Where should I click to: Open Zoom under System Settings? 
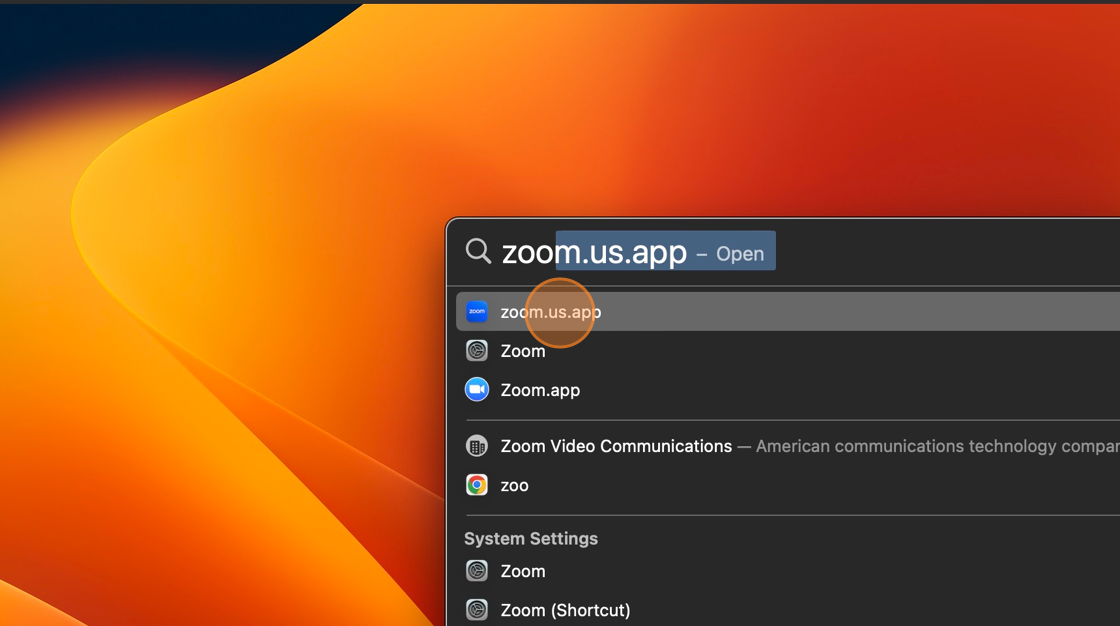pyautogui.click(x=788, y=571)
